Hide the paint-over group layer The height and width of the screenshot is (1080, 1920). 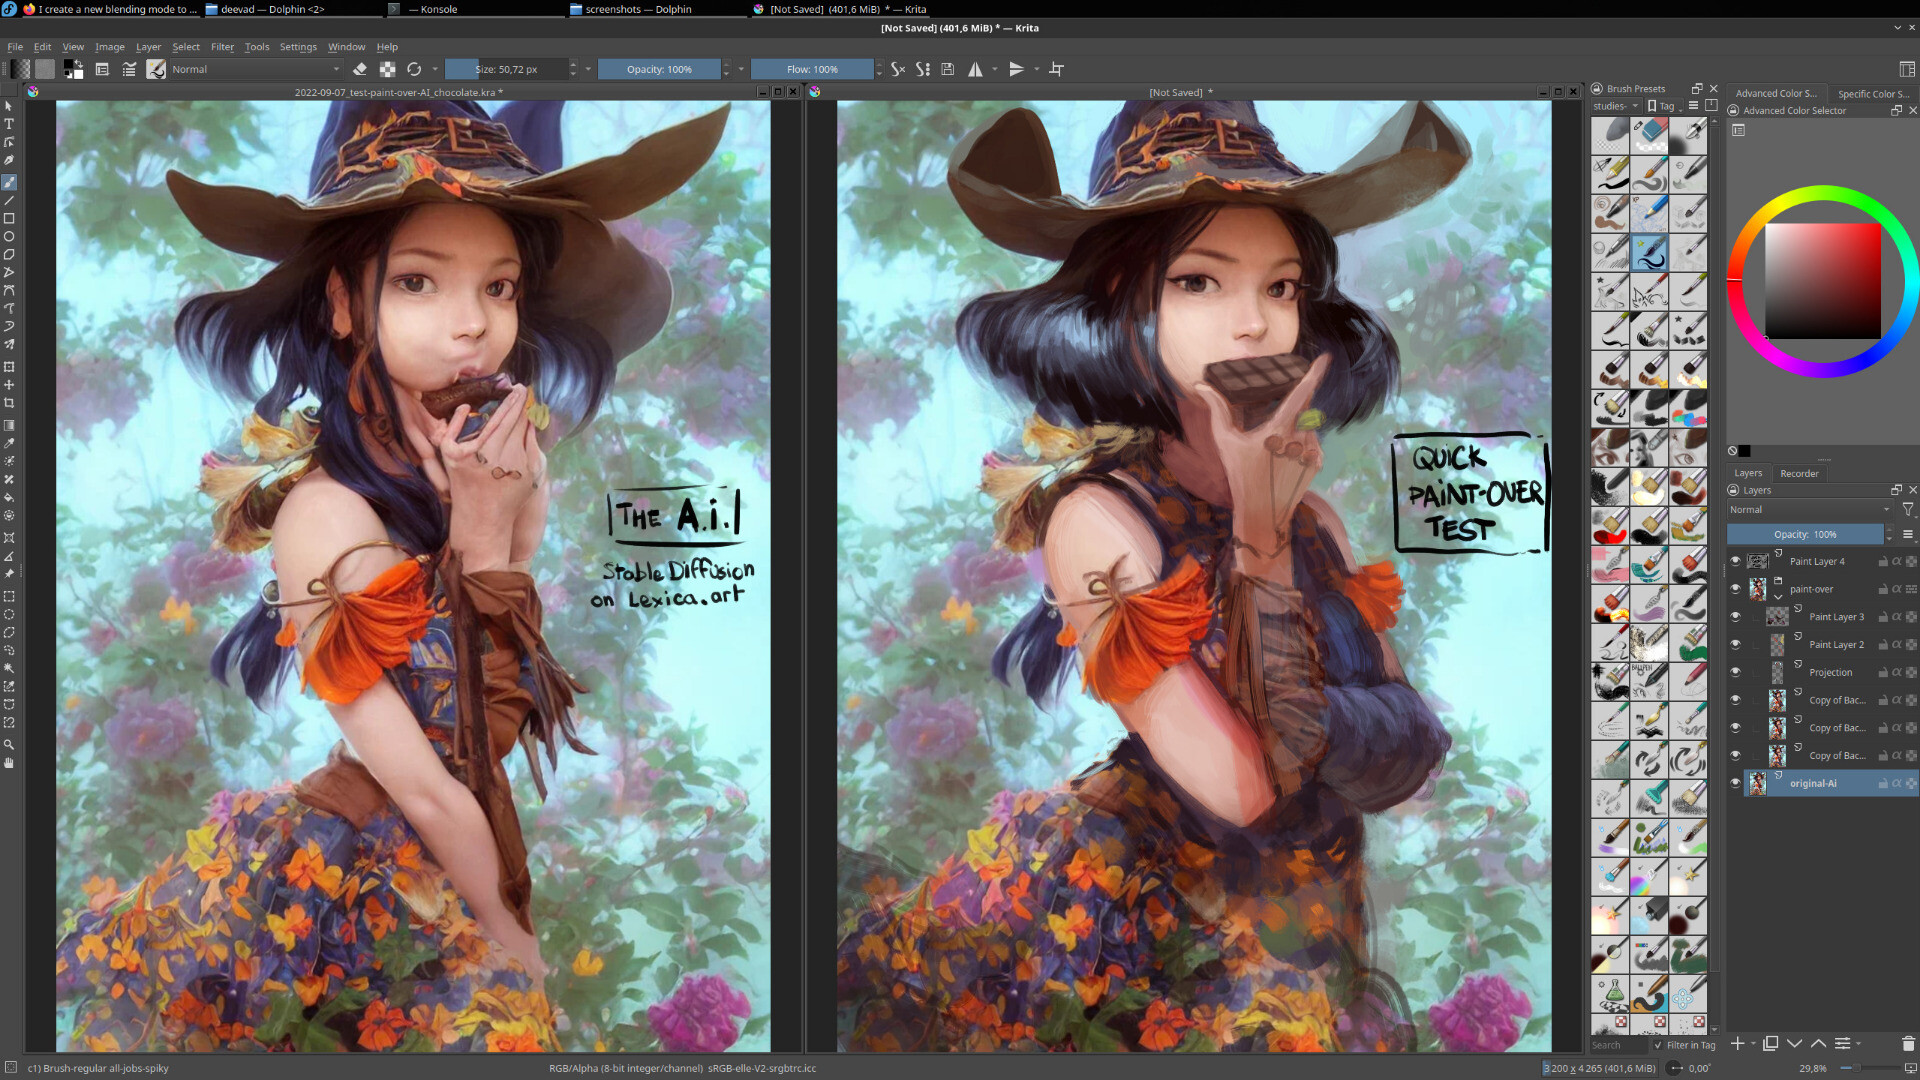[x=1736, y=589]
